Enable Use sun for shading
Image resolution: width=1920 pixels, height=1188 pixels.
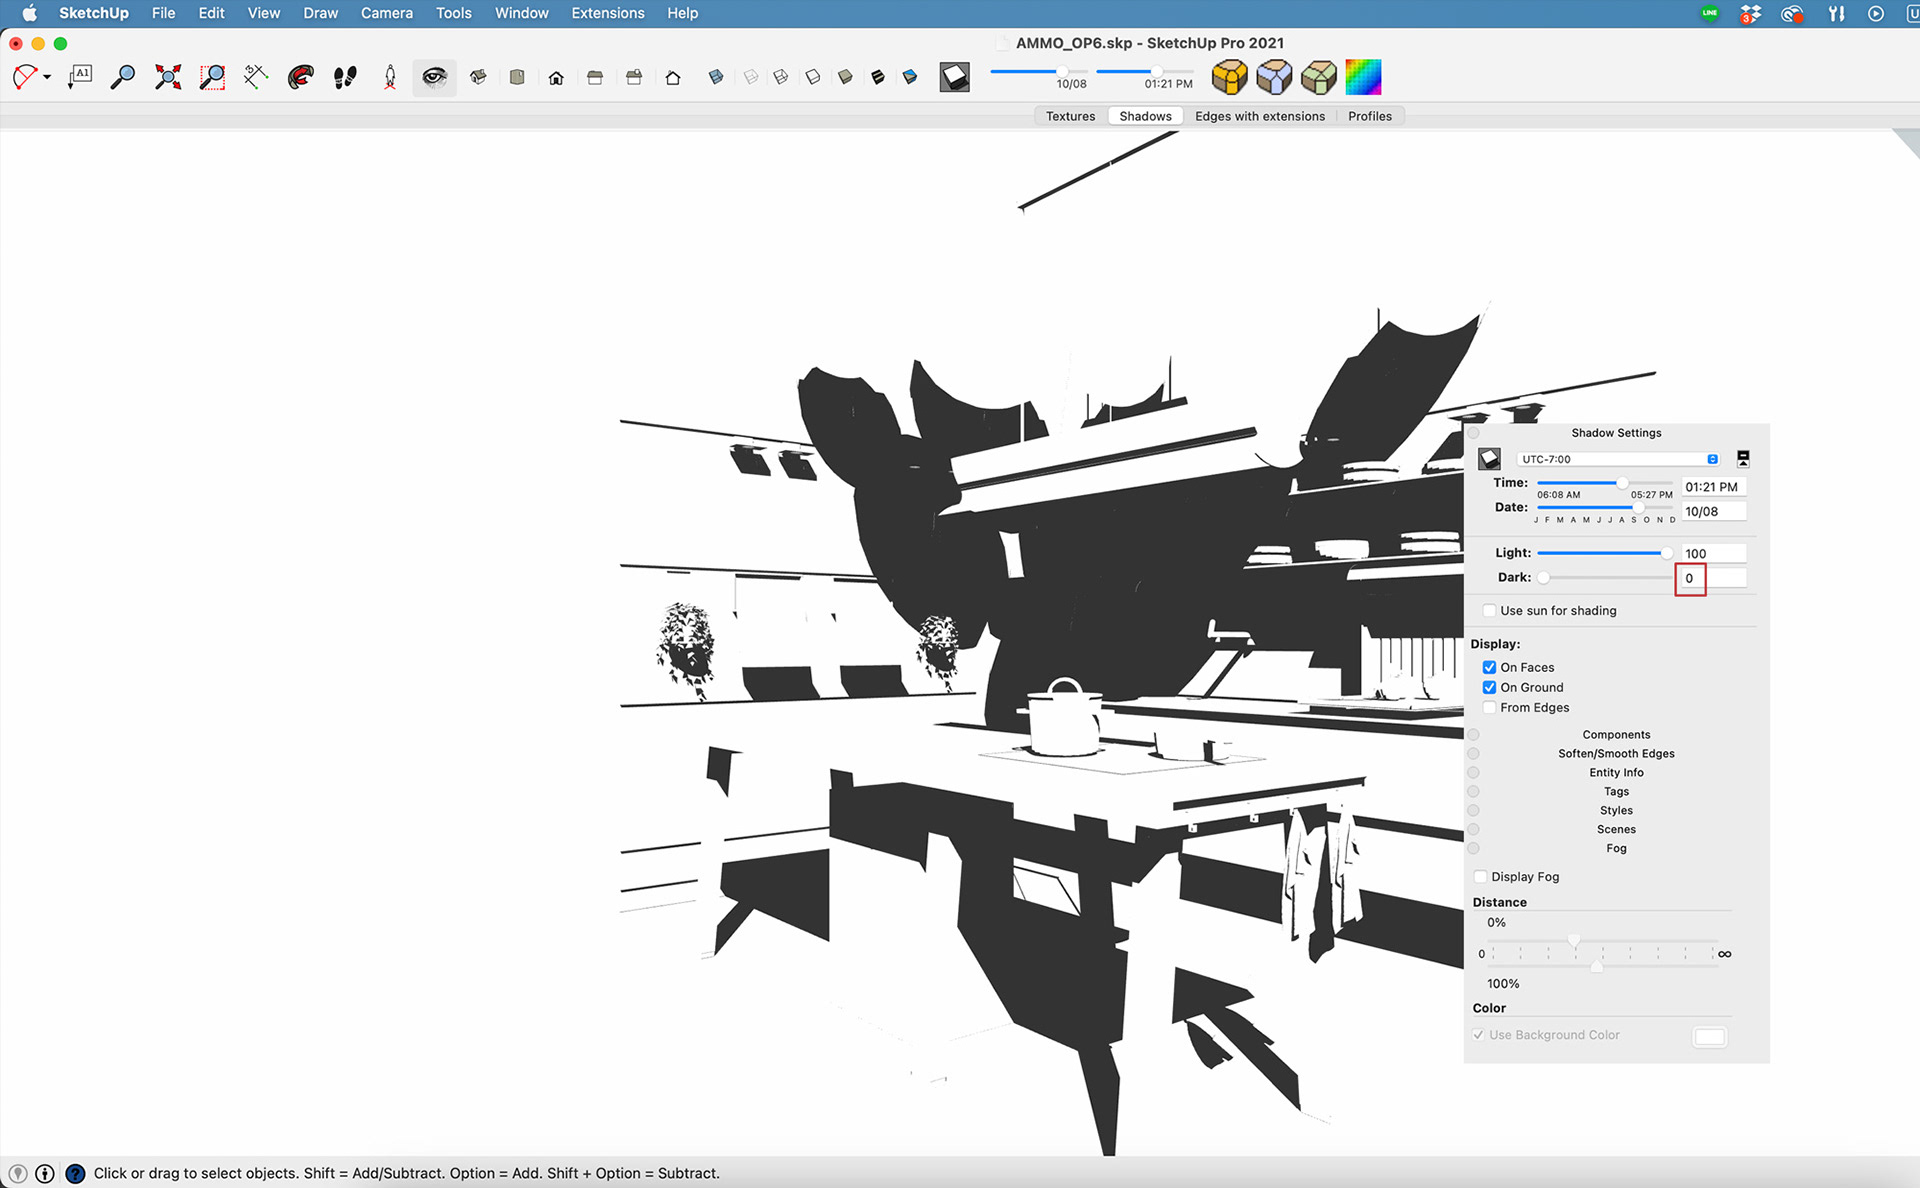tap(1489, 611)
